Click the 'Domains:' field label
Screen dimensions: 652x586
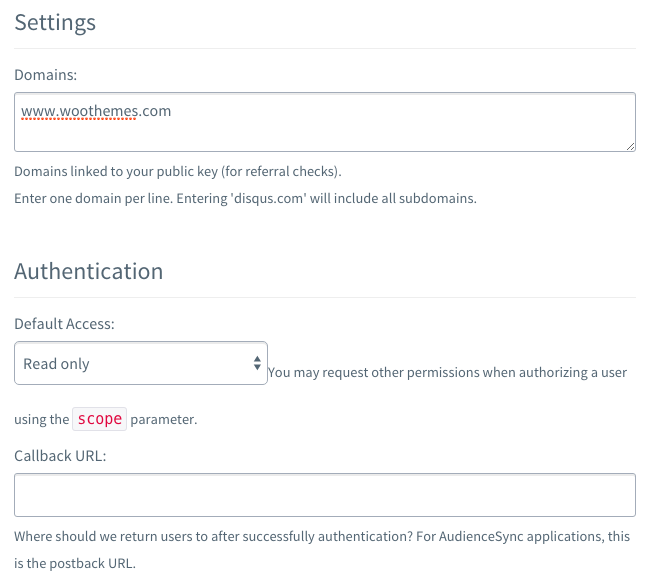[46, 75]
